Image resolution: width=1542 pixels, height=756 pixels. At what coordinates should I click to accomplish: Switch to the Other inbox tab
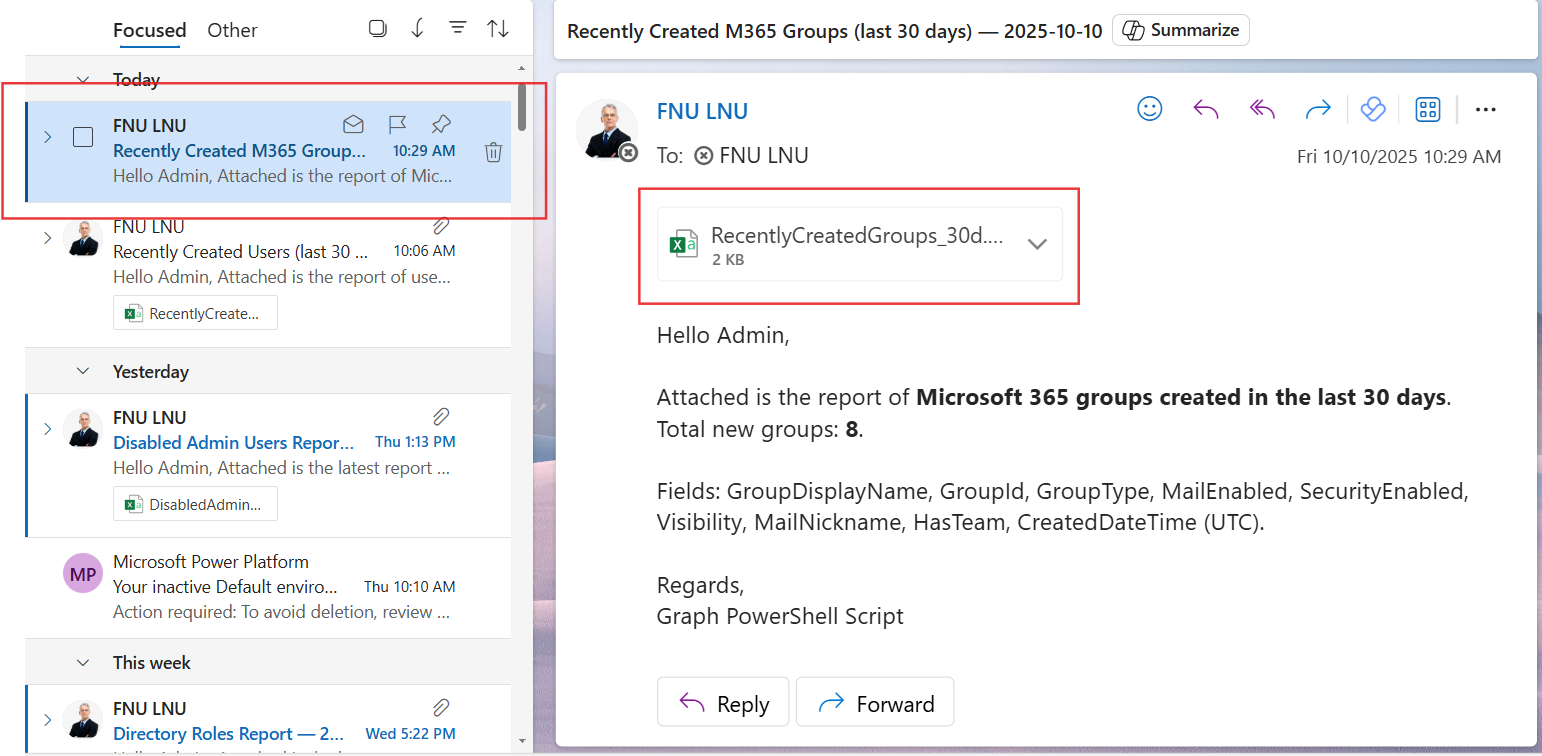tap(232, 30)
